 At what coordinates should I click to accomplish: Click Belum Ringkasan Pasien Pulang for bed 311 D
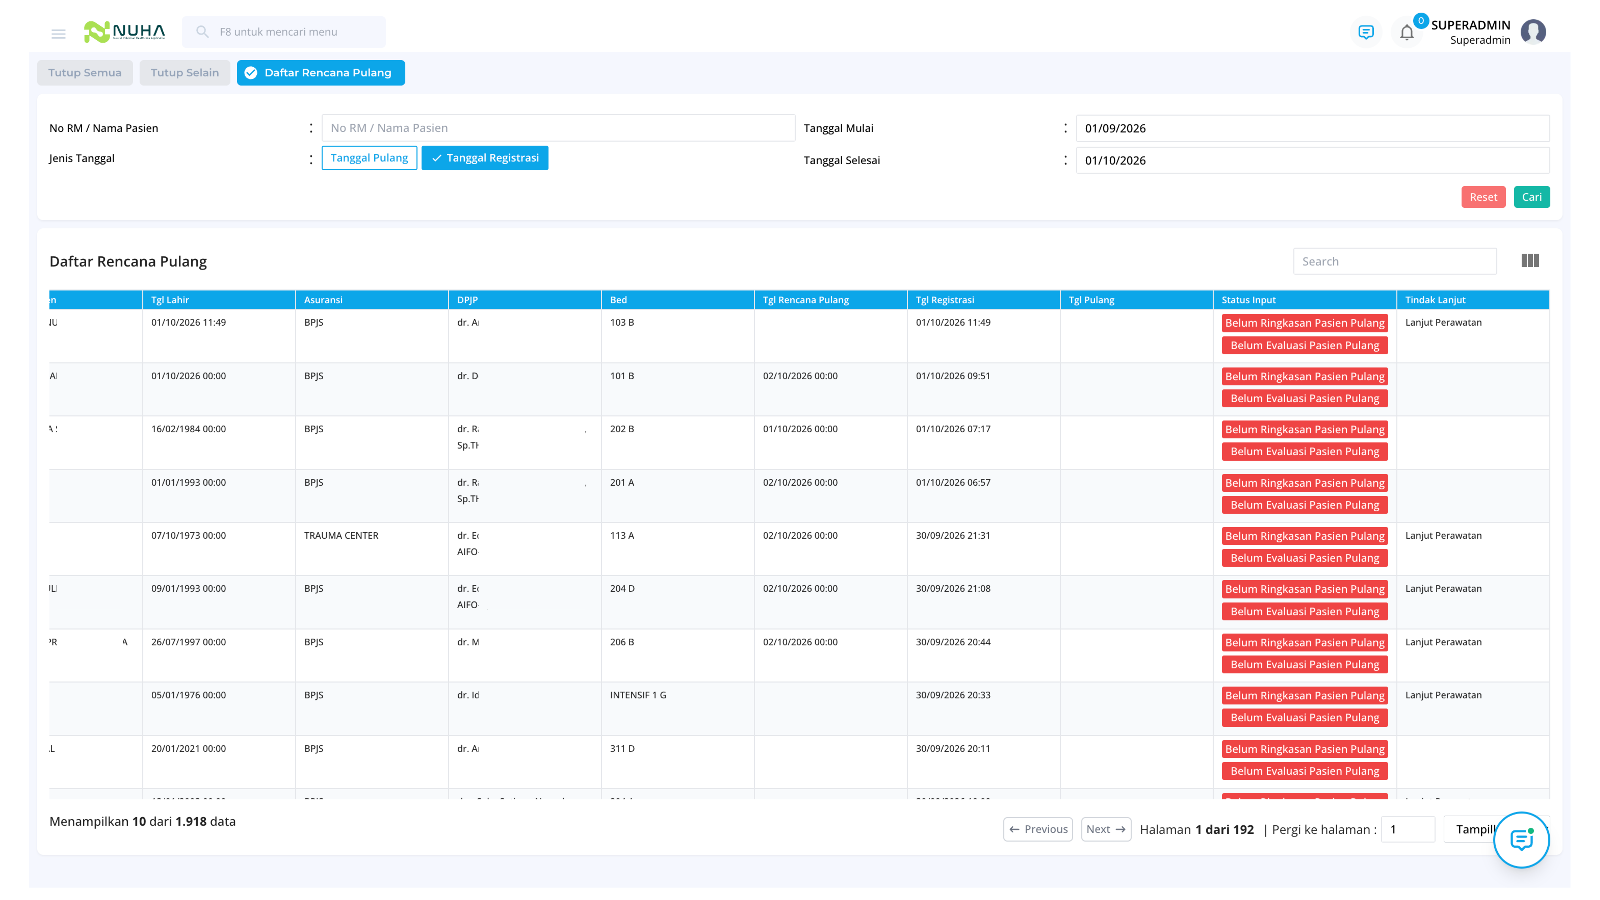1305,749
